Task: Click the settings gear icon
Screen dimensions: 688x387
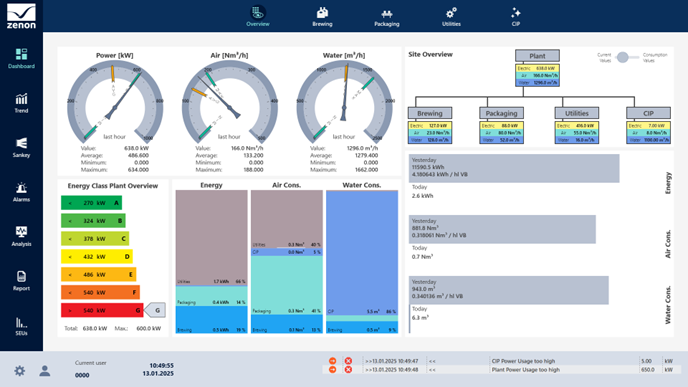Action: click(19, 371)
